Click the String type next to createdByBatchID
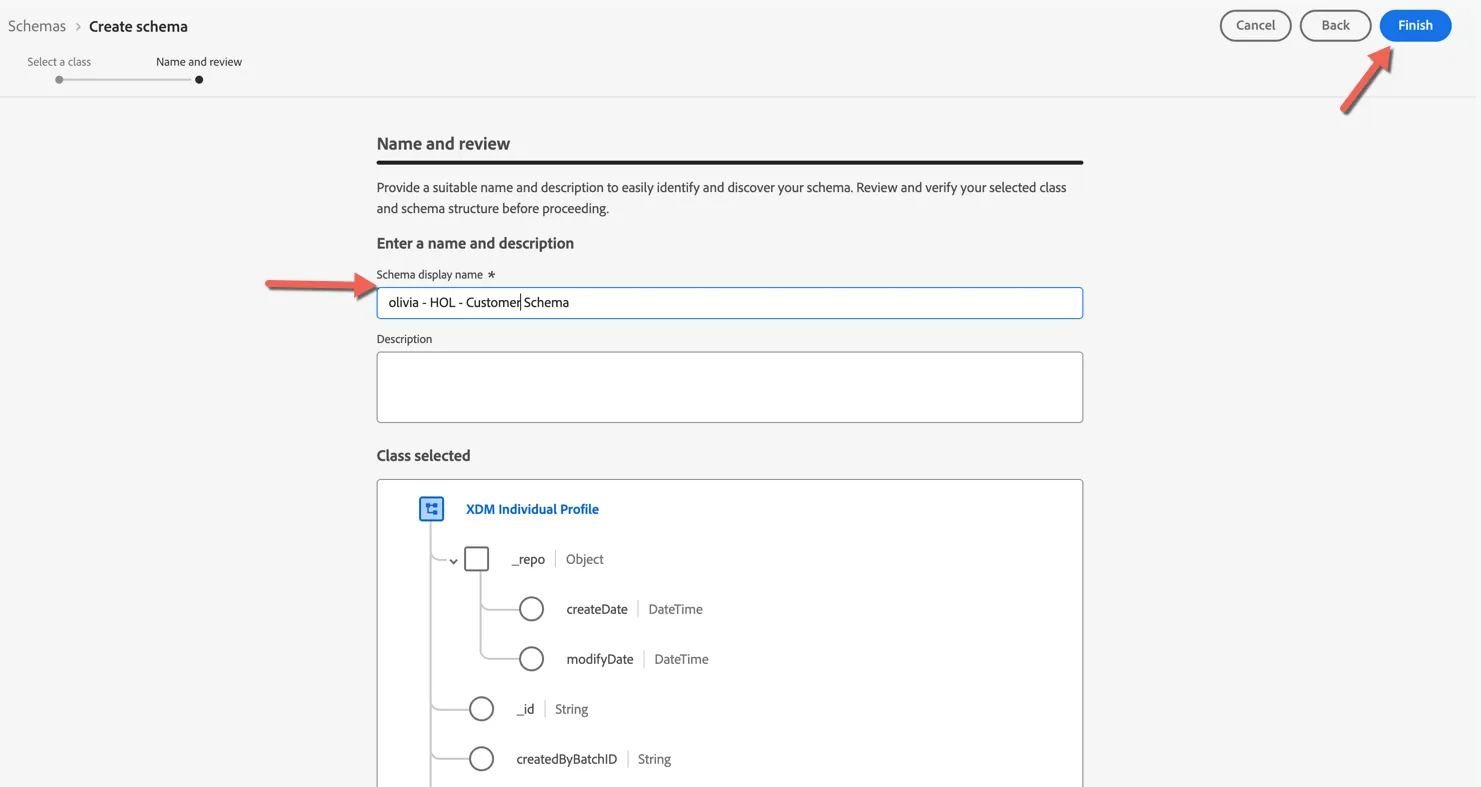Viewport: 1481px width, 787px height. [x=654, y=759]
